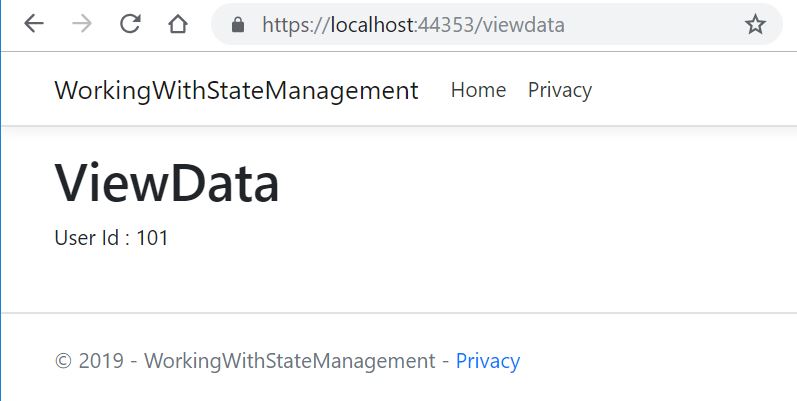797x401 pixels.
Task: Go to Home in the navbar
Action: (x=478, y=90)
